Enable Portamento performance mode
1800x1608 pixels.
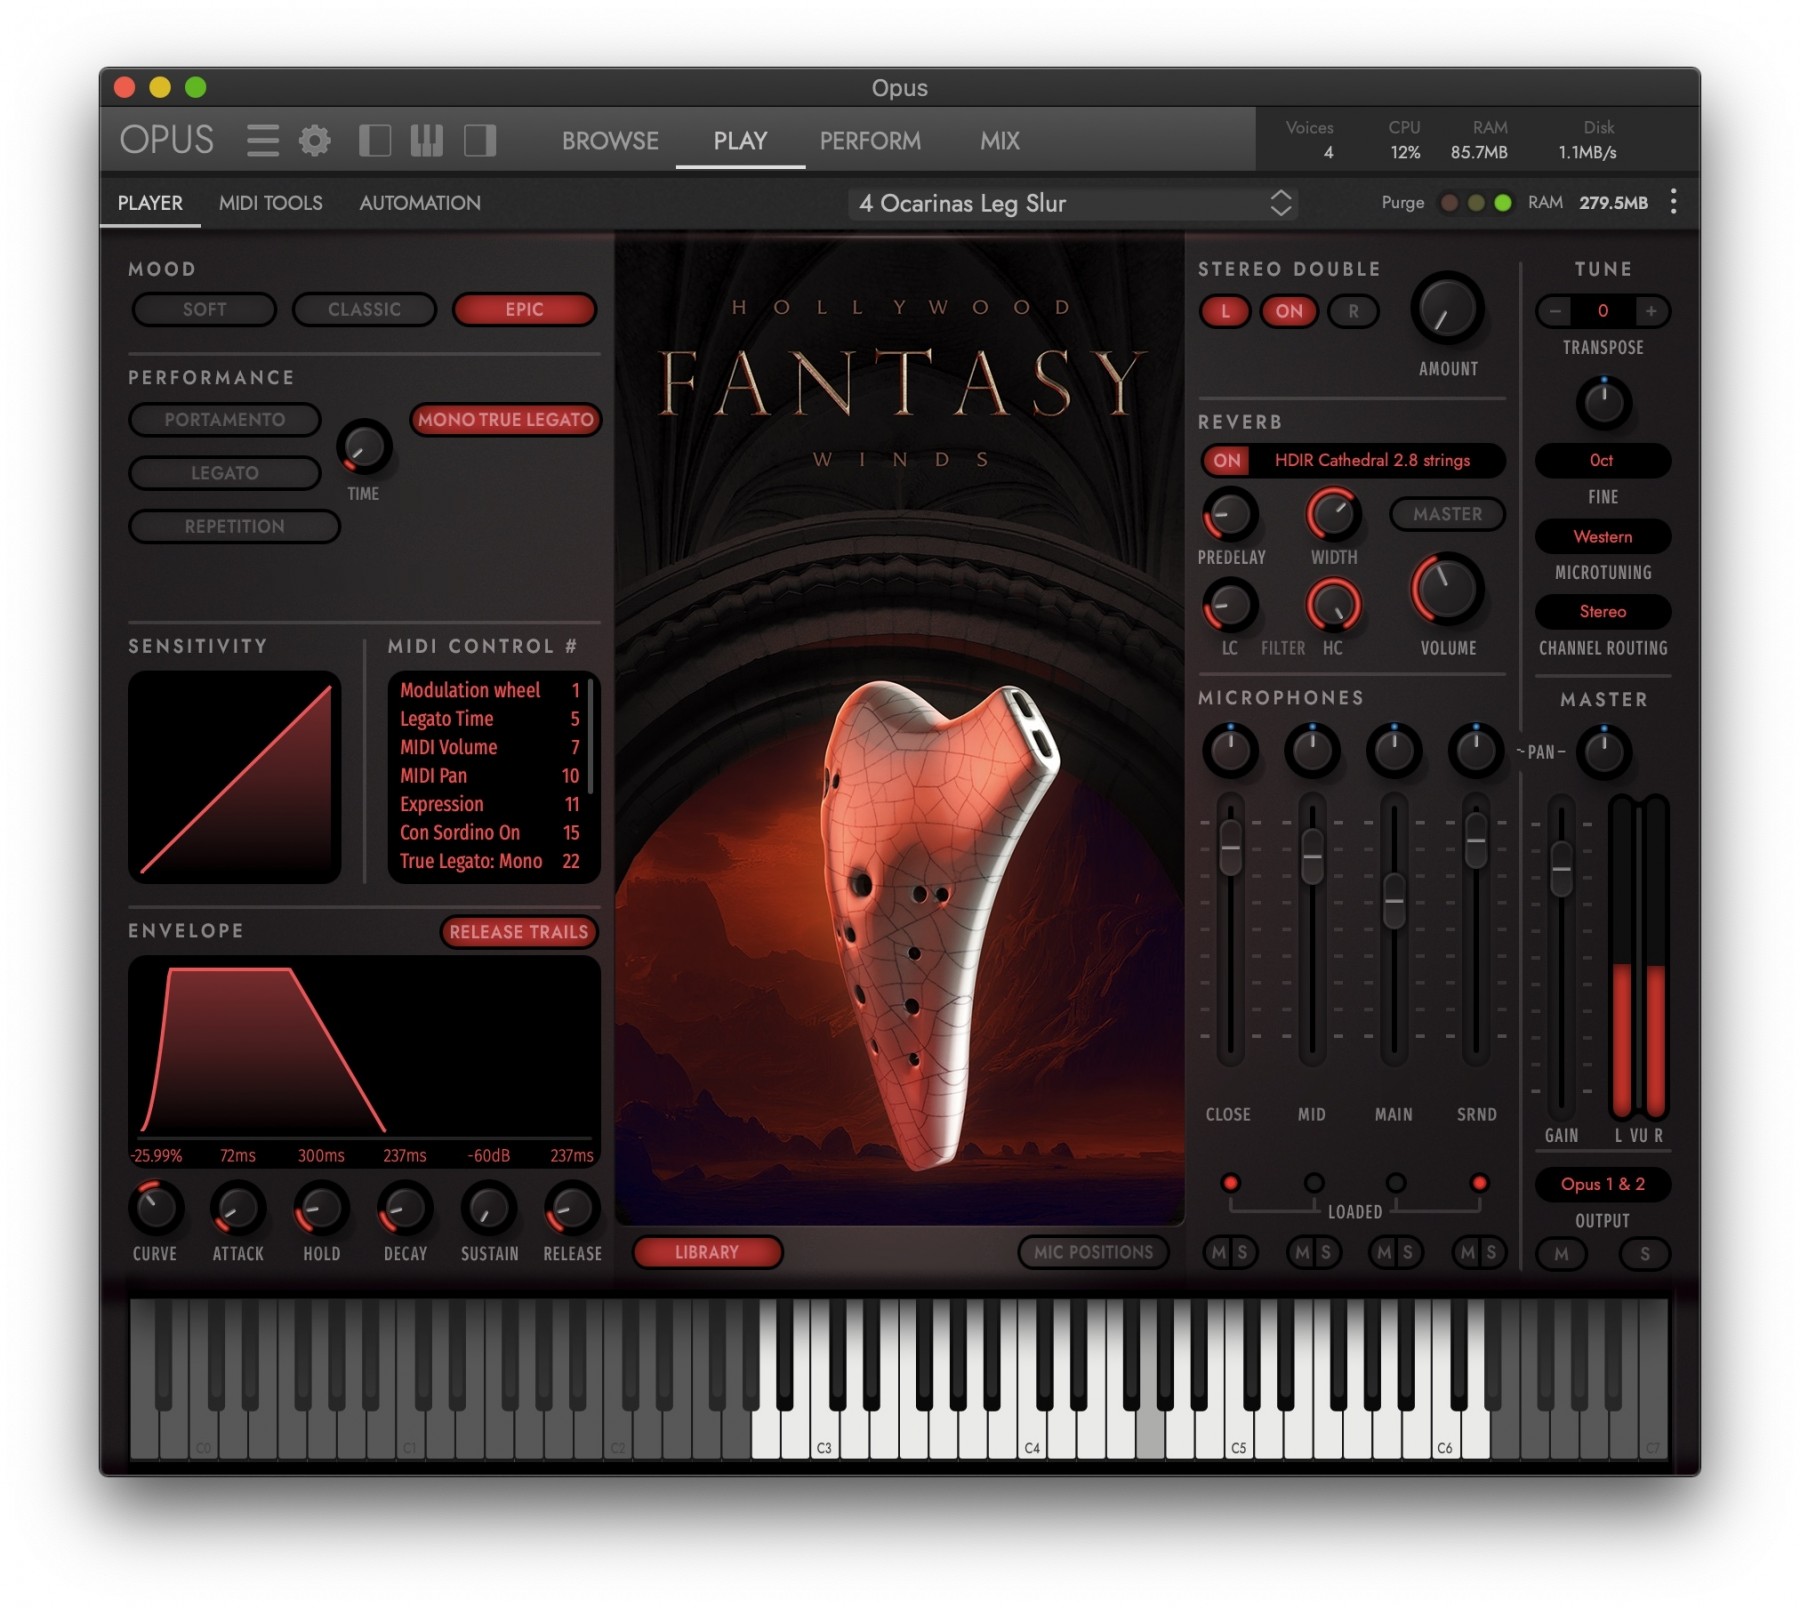[x=225, y=420]
